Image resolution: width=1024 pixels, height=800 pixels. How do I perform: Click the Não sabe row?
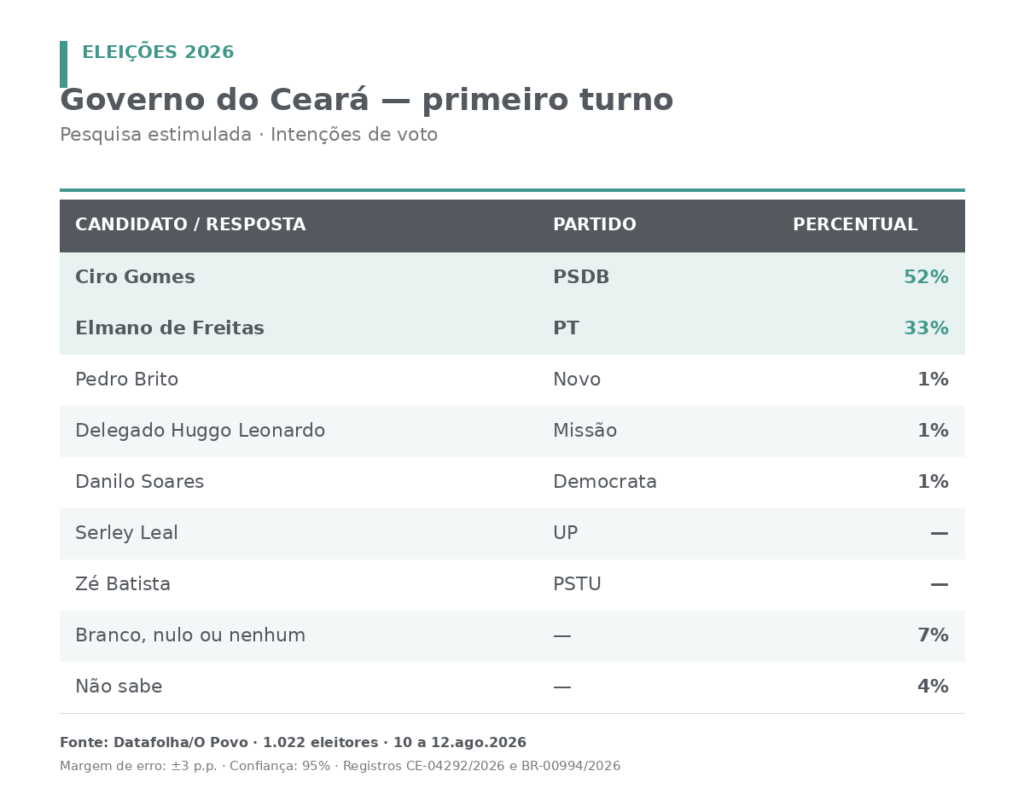512,687
